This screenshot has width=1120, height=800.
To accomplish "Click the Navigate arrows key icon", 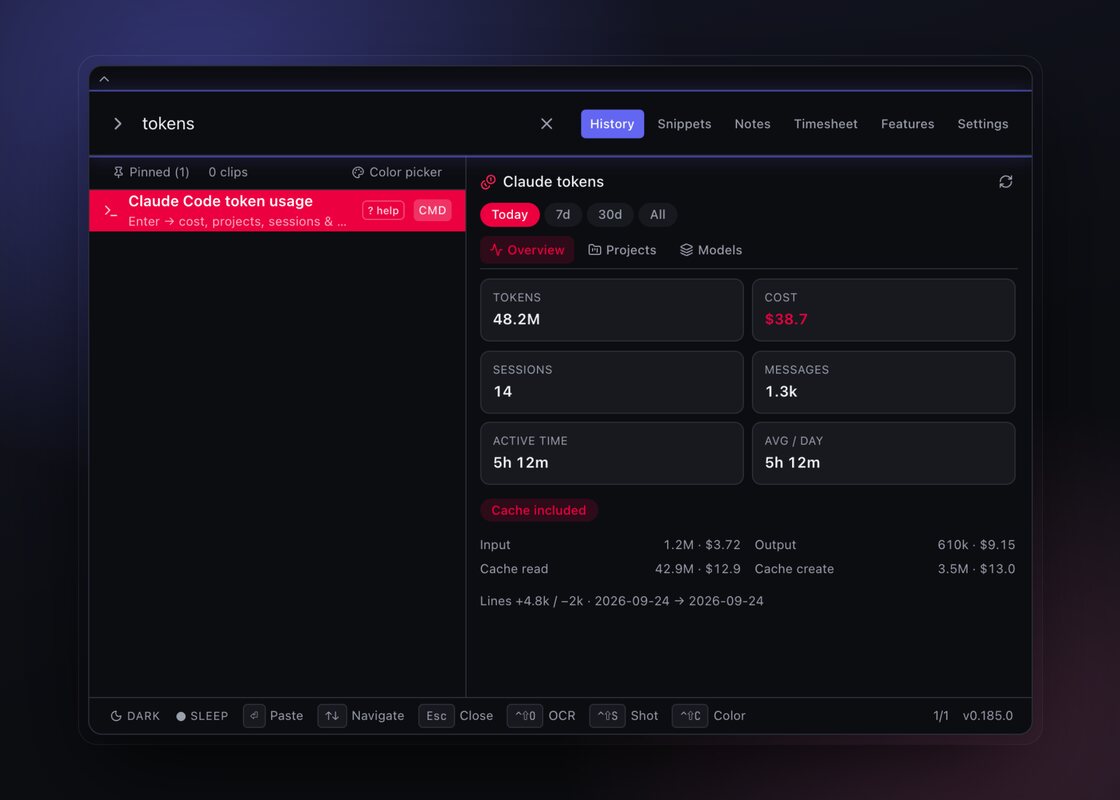I will [x=332, y=716].
